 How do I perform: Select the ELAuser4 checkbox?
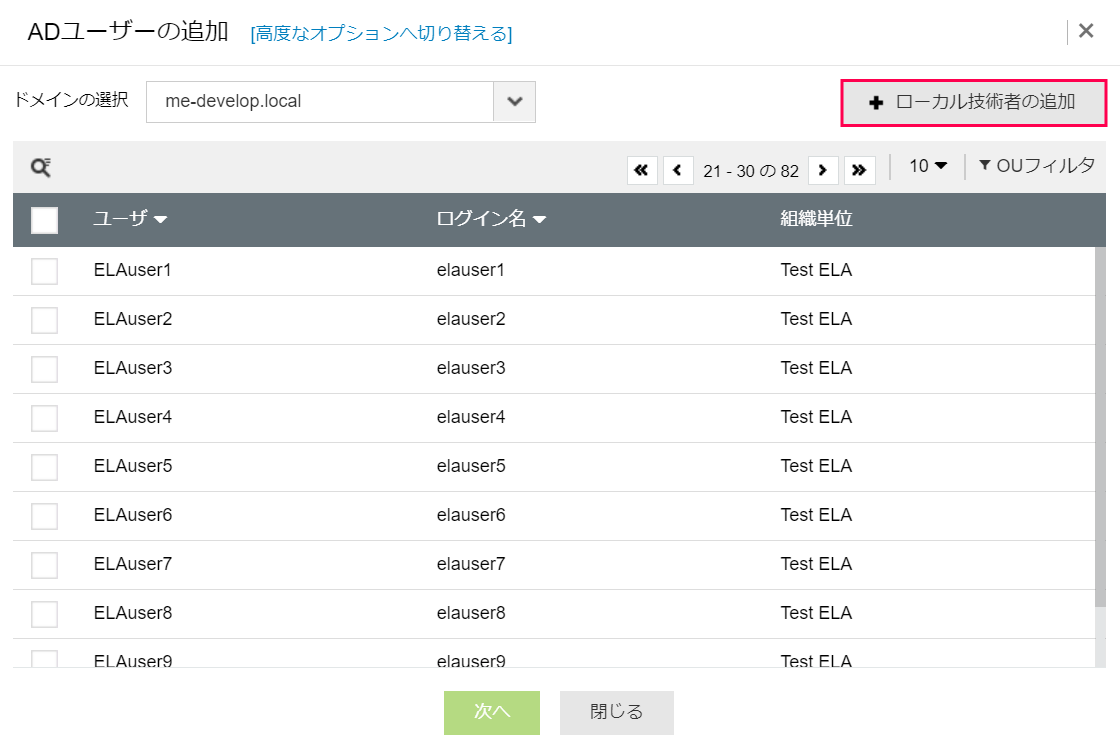(x=44, y=418)
